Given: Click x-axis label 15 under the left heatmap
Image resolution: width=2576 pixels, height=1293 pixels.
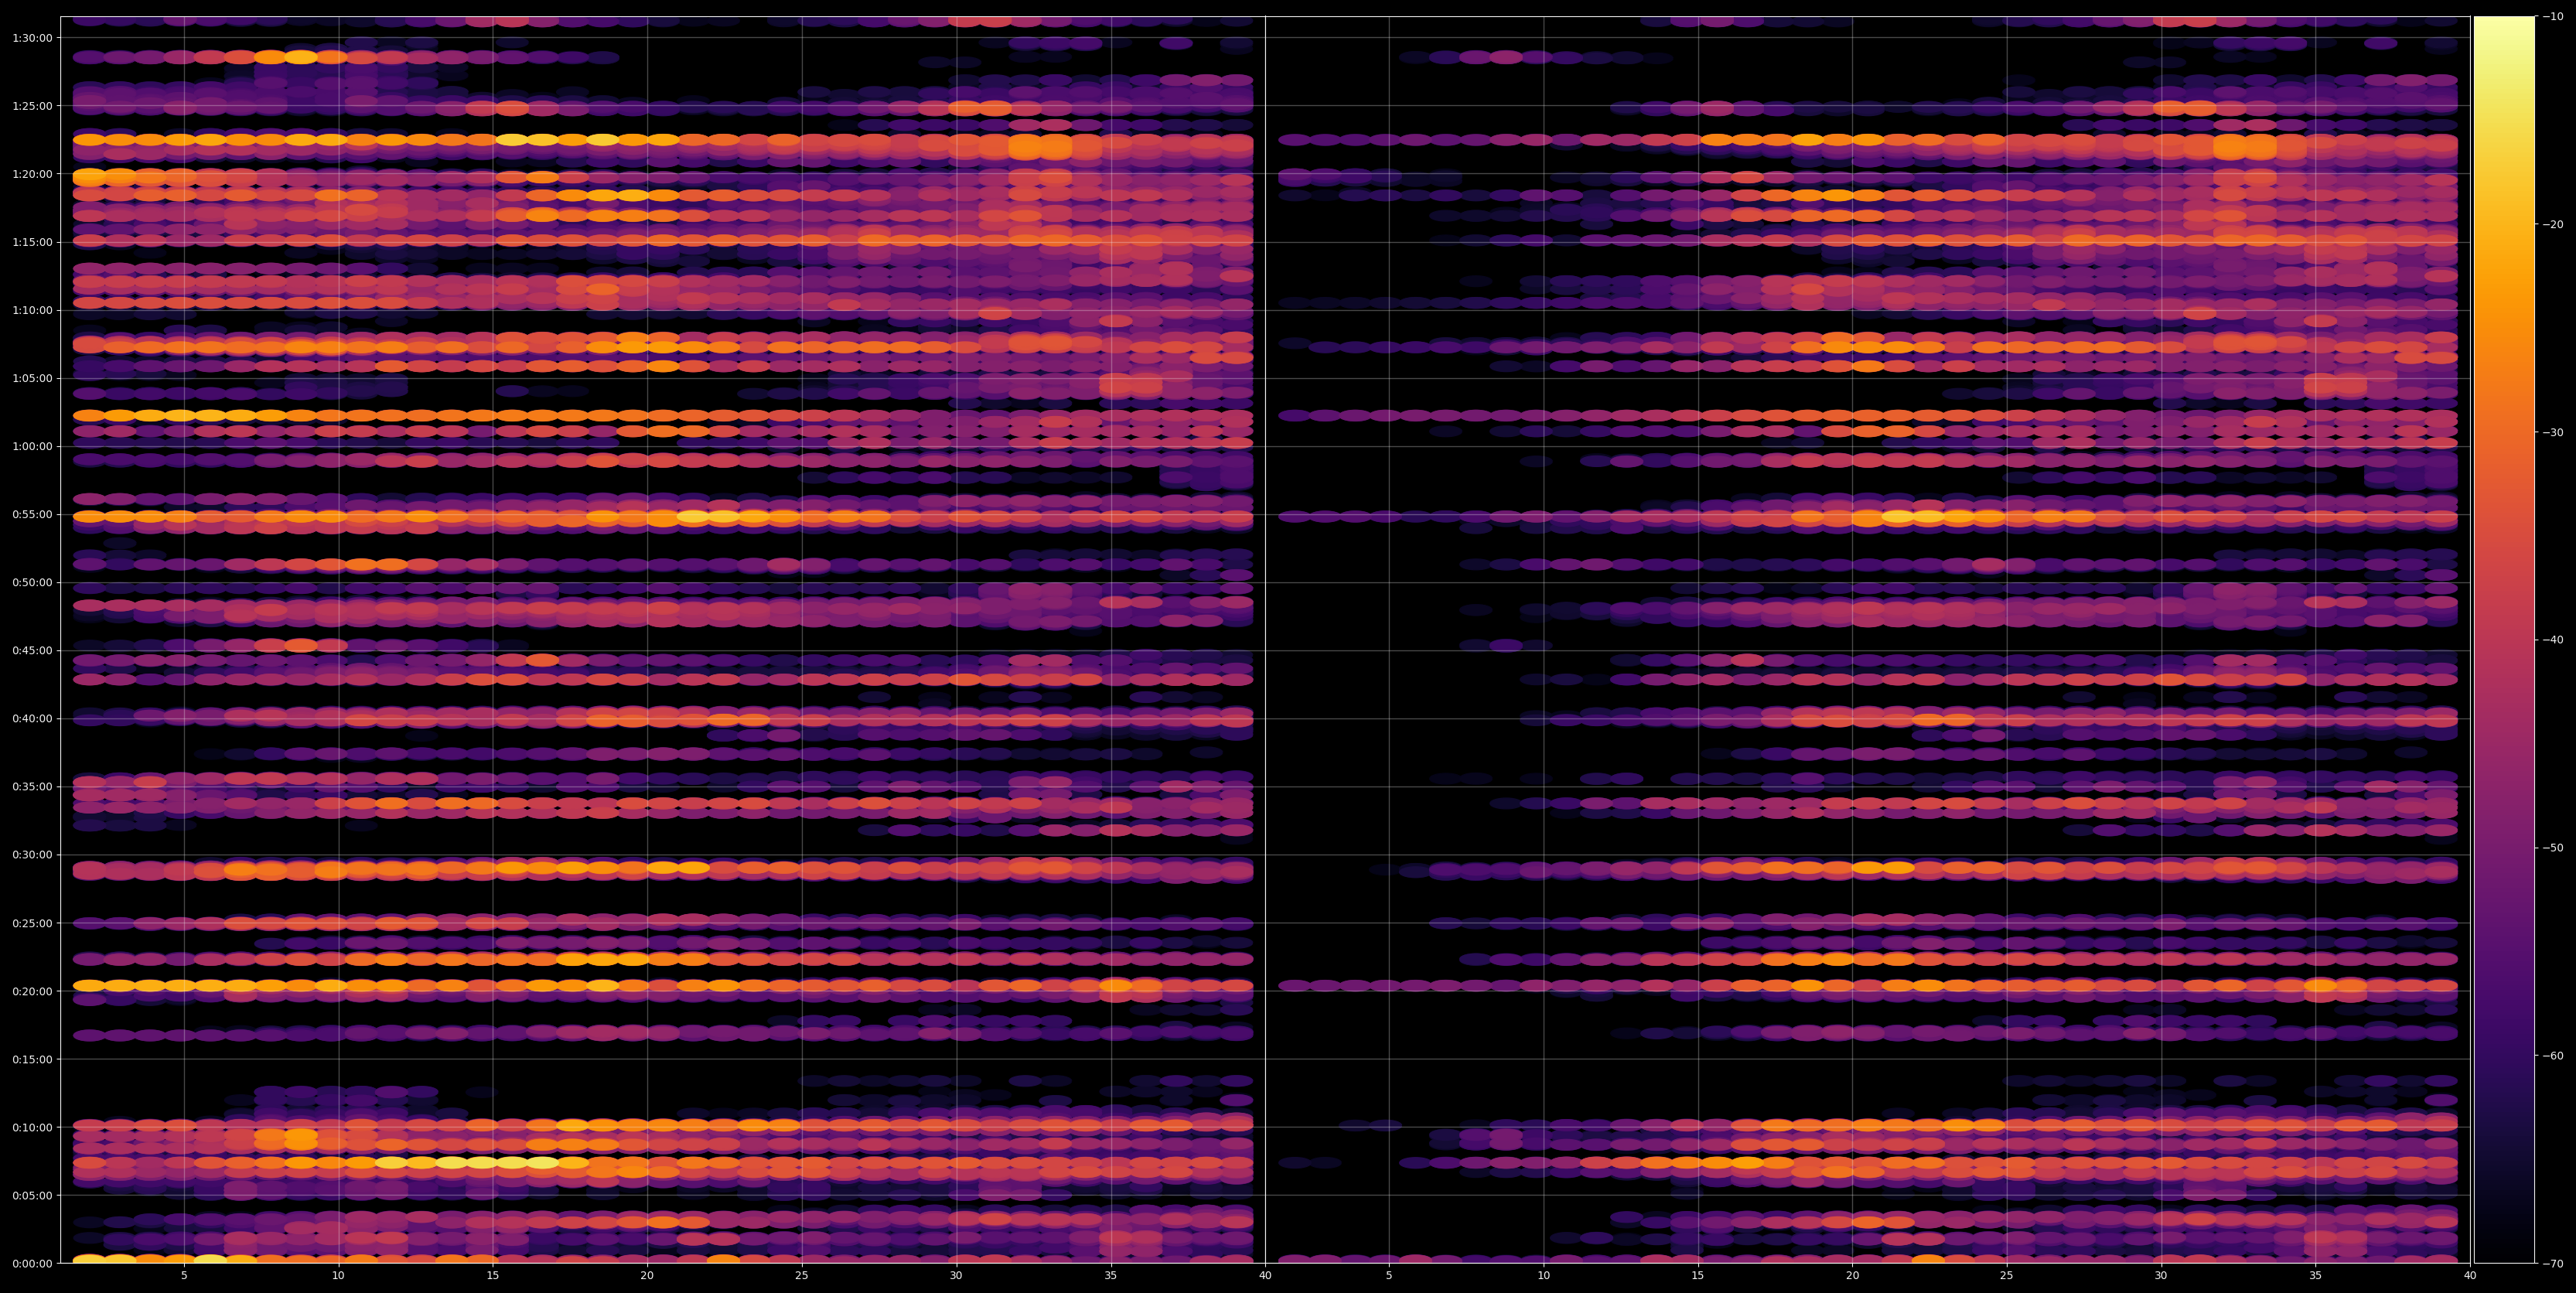Looking at the screenshot, I should coord(493,1276).
